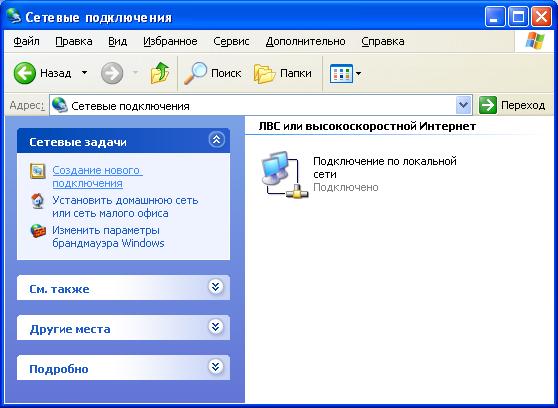This screenshot has width=558, height=408.
Task: Go up one folder level icon
Action: pos(160,73)
